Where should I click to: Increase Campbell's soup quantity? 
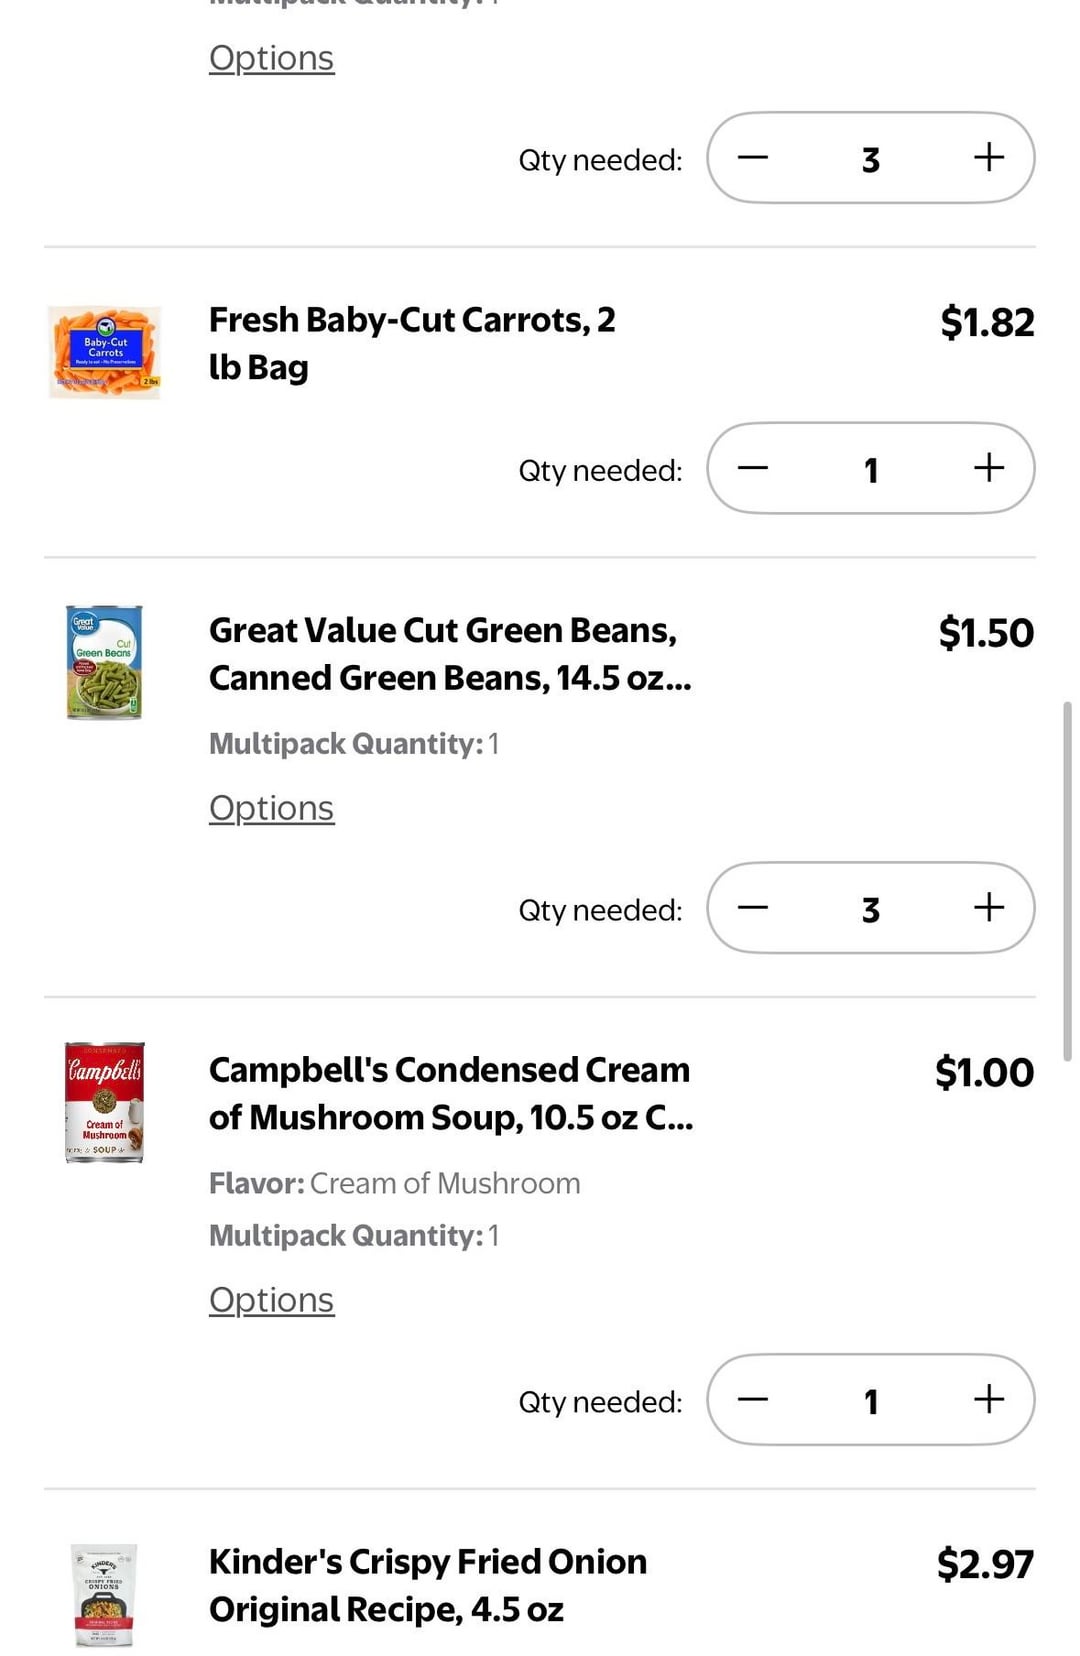coord(988,1400)
